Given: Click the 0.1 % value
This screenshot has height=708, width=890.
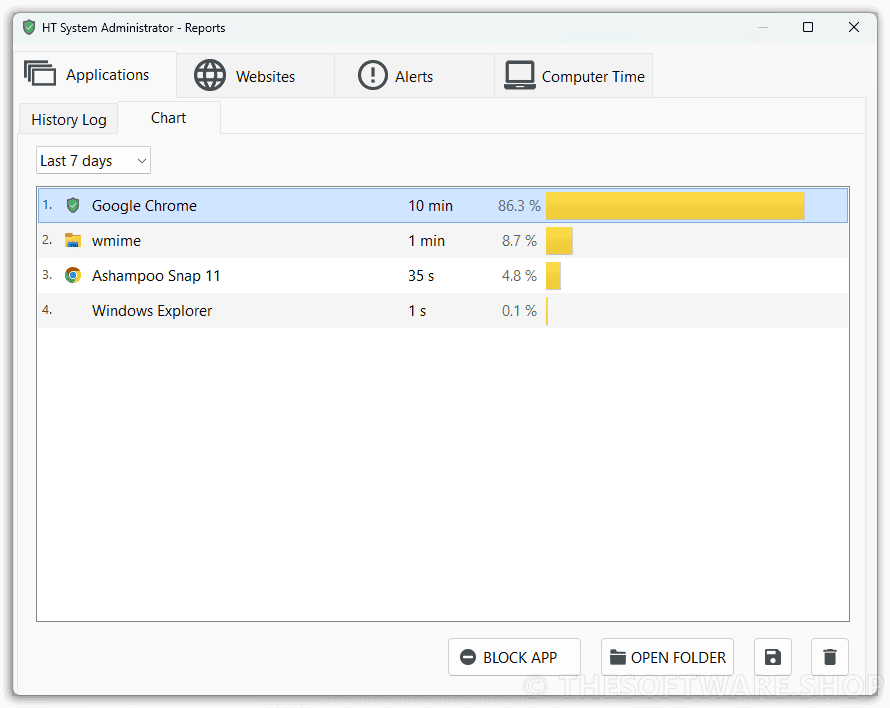Looking at the screenshot, I should [519, 311].
